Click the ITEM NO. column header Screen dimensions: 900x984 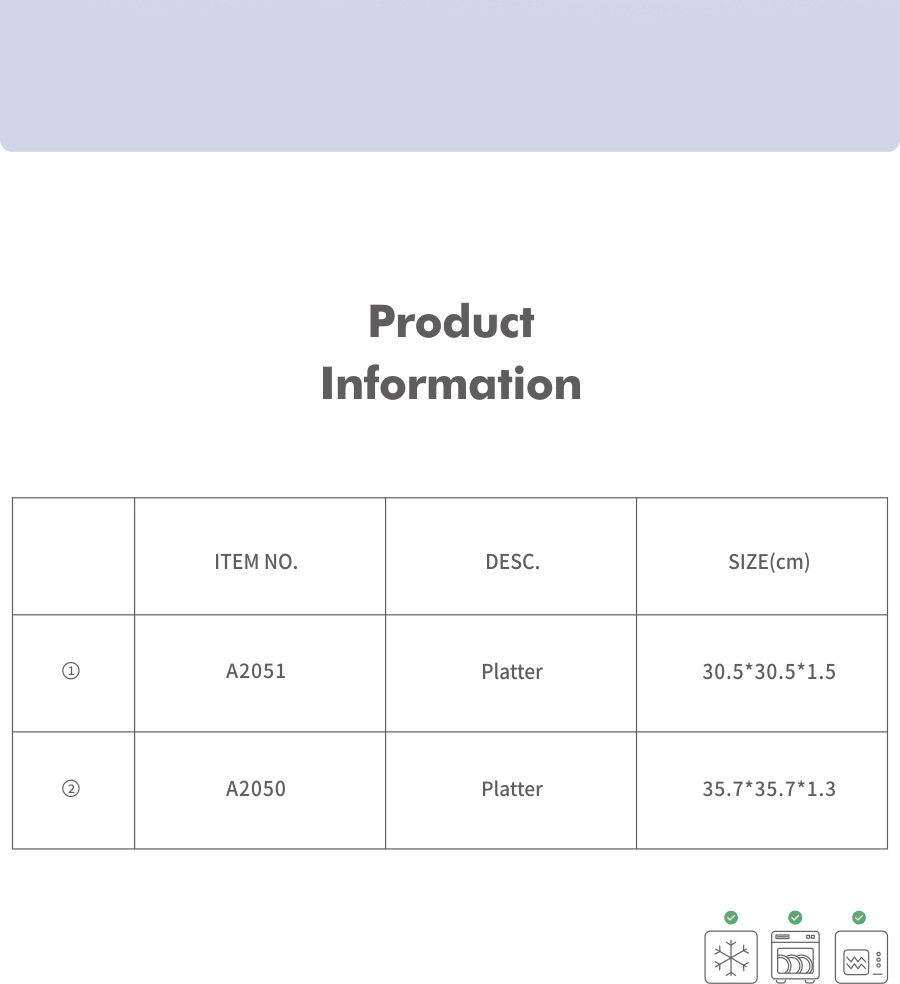pos(256,562)
